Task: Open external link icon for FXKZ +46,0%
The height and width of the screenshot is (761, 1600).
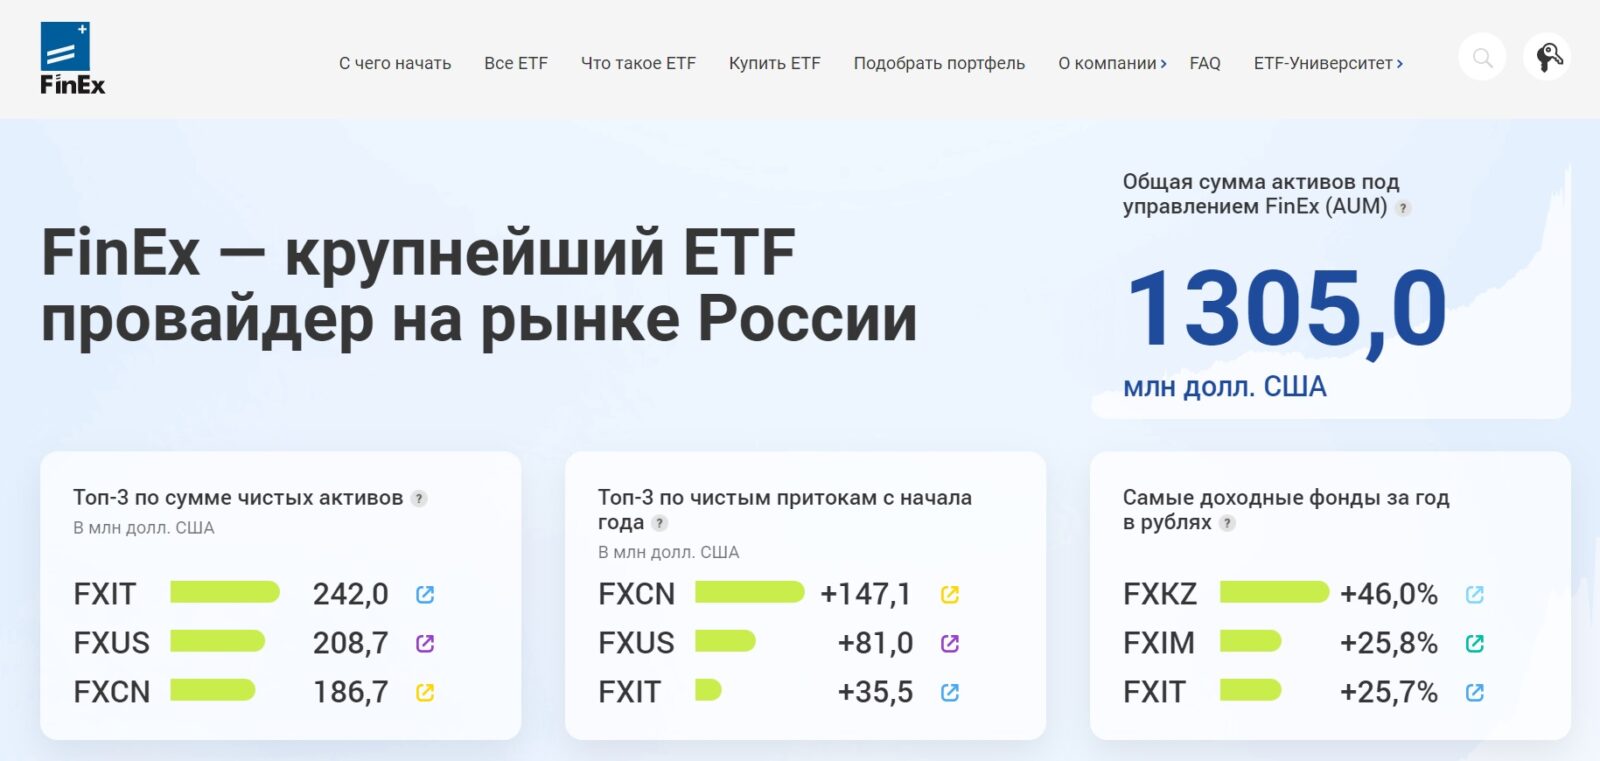Action: point(1475,595)
